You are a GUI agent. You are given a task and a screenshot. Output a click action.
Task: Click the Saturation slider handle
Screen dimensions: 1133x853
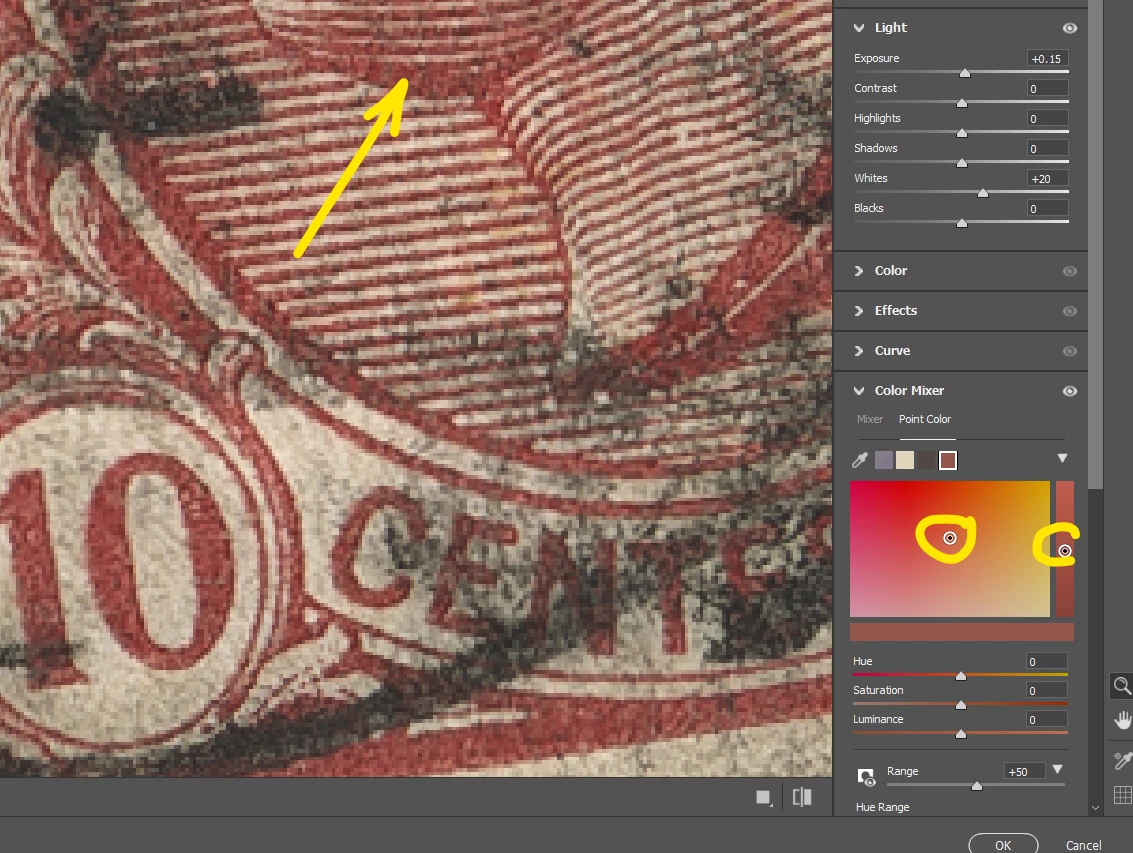point(961,705)
